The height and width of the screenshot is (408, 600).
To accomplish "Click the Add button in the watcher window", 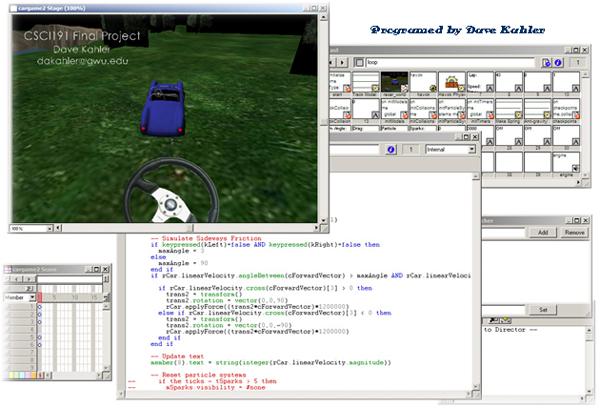I will [543, 232].
